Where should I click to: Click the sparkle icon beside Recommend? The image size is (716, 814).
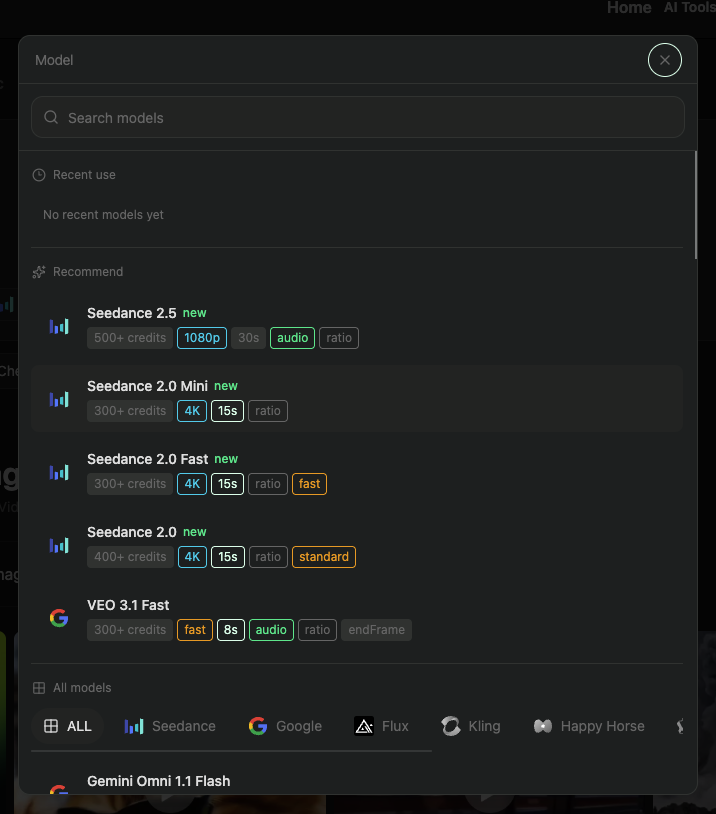coord(39,272)
